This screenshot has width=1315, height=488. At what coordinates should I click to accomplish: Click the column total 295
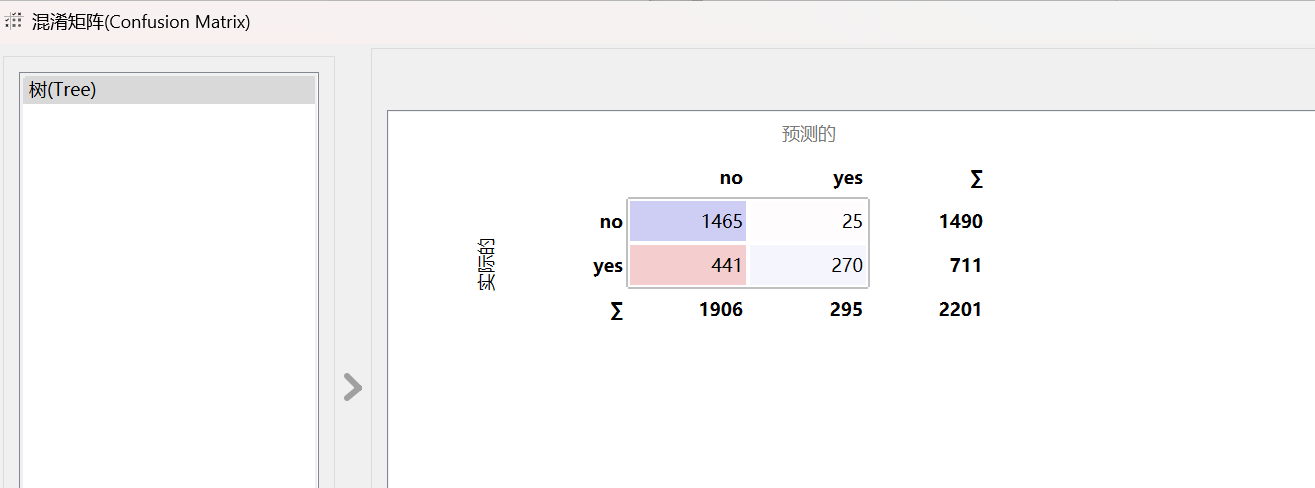click(x=846, y=310)
